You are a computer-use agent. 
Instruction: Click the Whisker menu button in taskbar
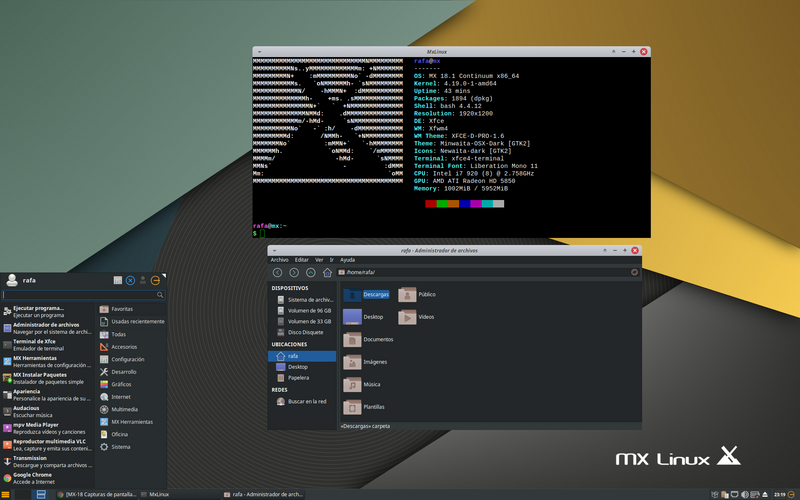point(5,494)
